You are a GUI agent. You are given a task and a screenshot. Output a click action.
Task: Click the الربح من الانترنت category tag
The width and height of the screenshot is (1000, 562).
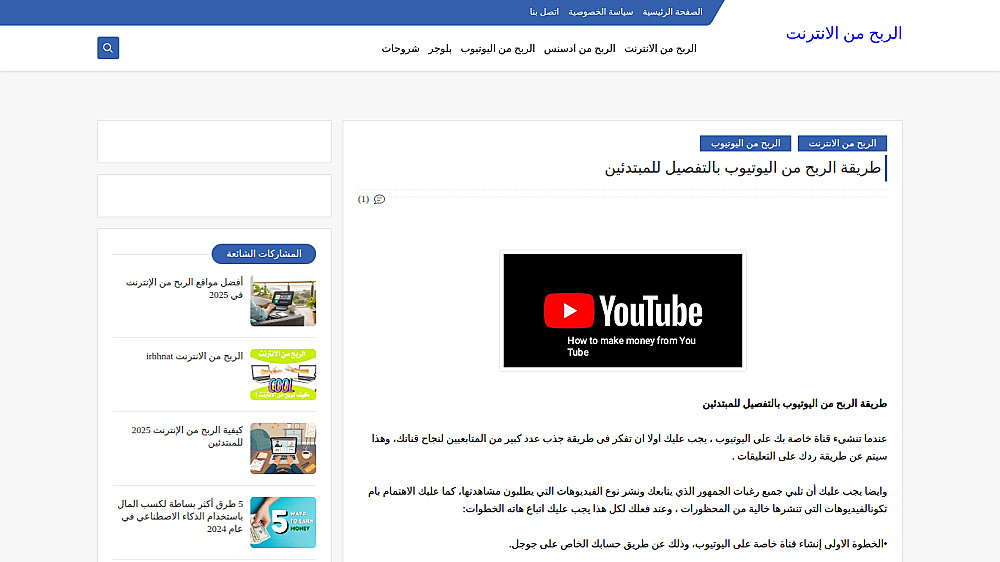click(x=842, y=144)
